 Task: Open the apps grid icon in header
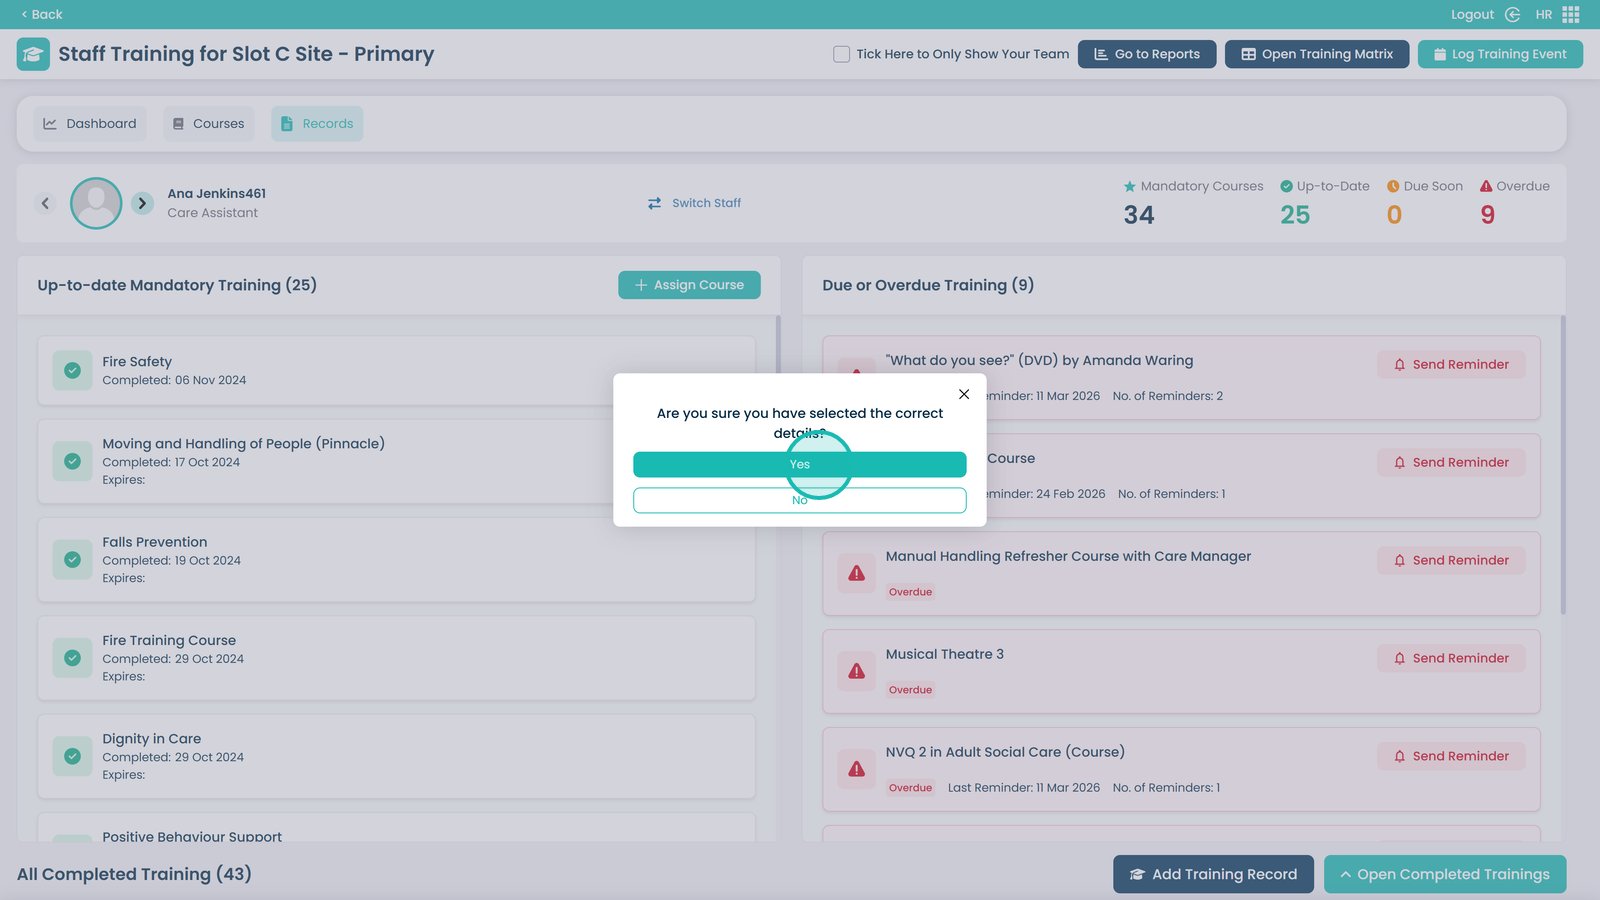pyautogui.click(x=1571, y=14)
